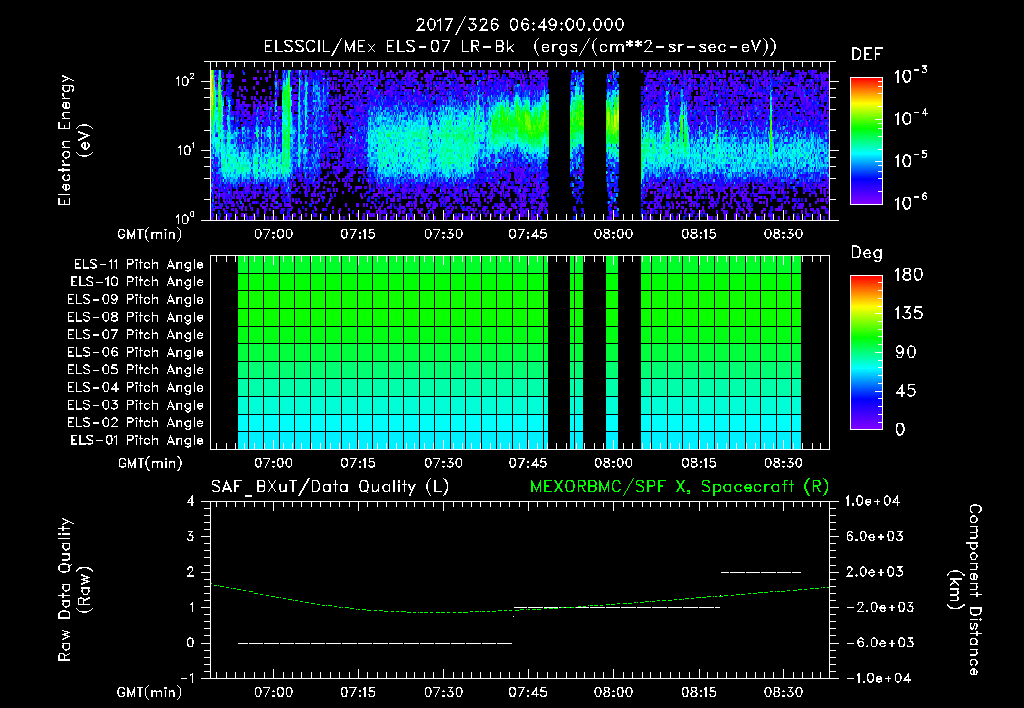Image resolution: width=1024 pixels, height=708 pixels.
Task: Select the ELS-06 Pitch Angle row label
Action: [x=135, y=352]
